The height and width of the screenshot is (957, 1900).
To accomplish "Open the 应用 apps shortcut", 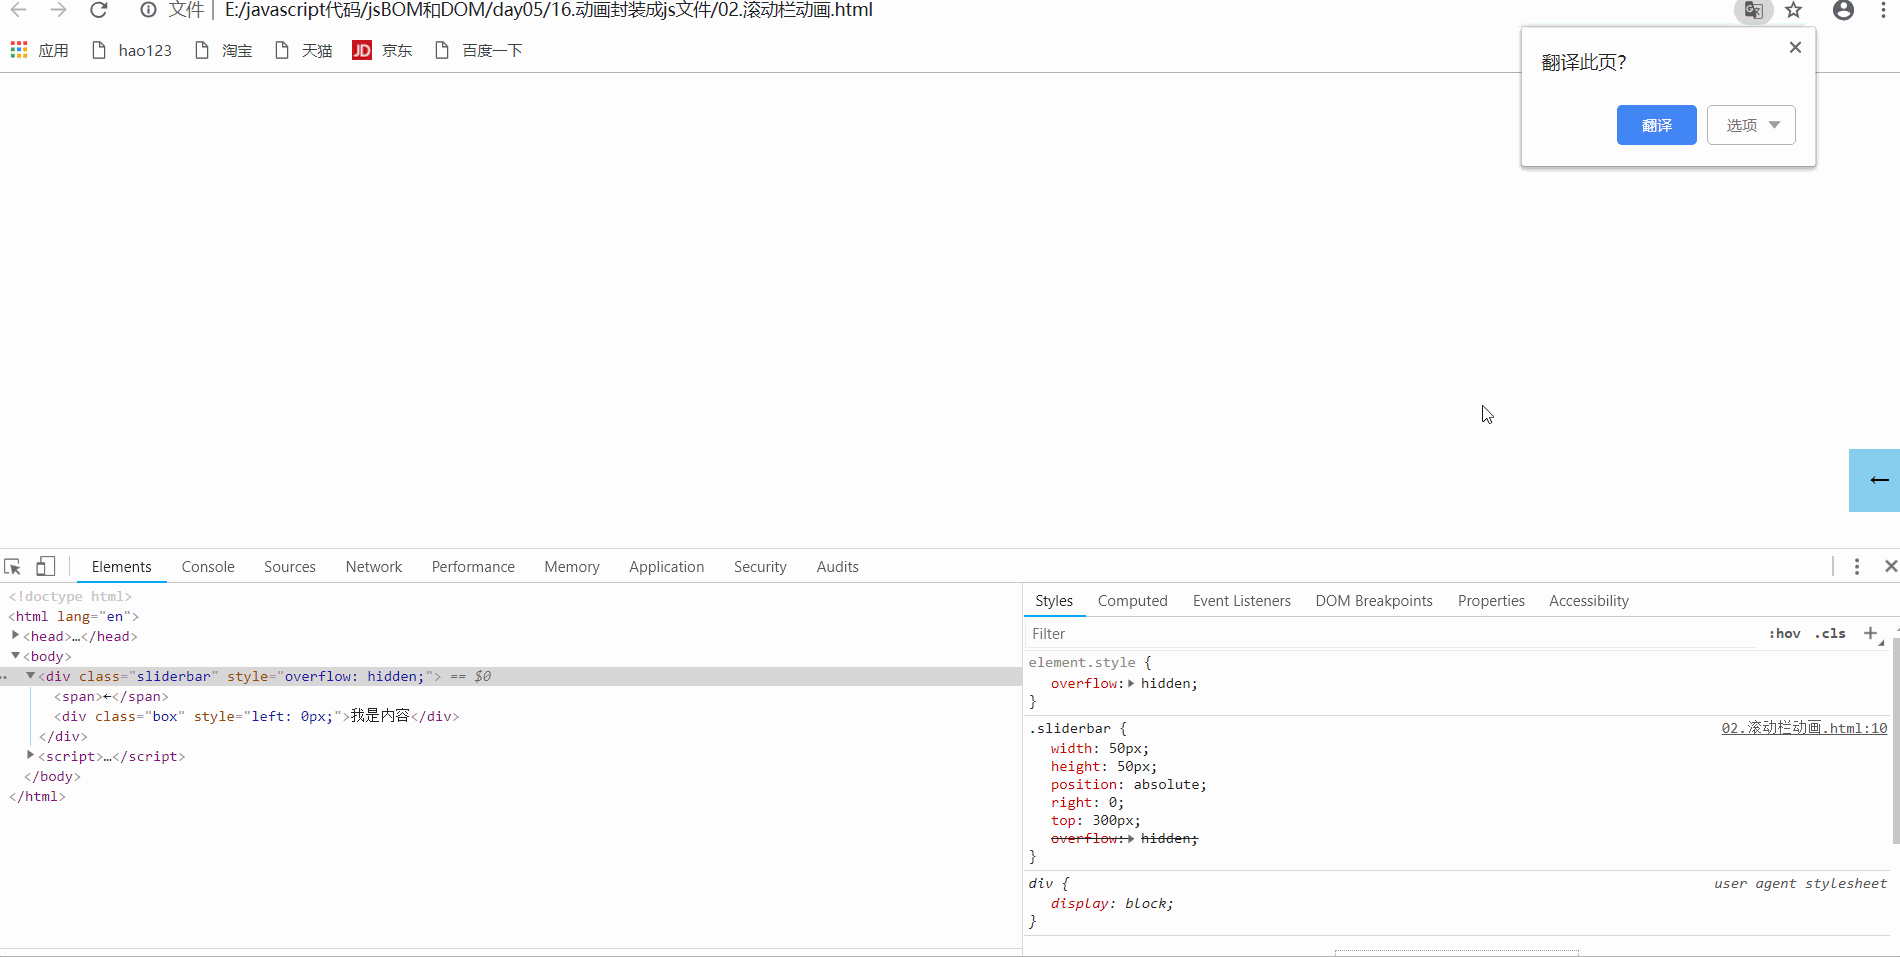I will [39, 50].
